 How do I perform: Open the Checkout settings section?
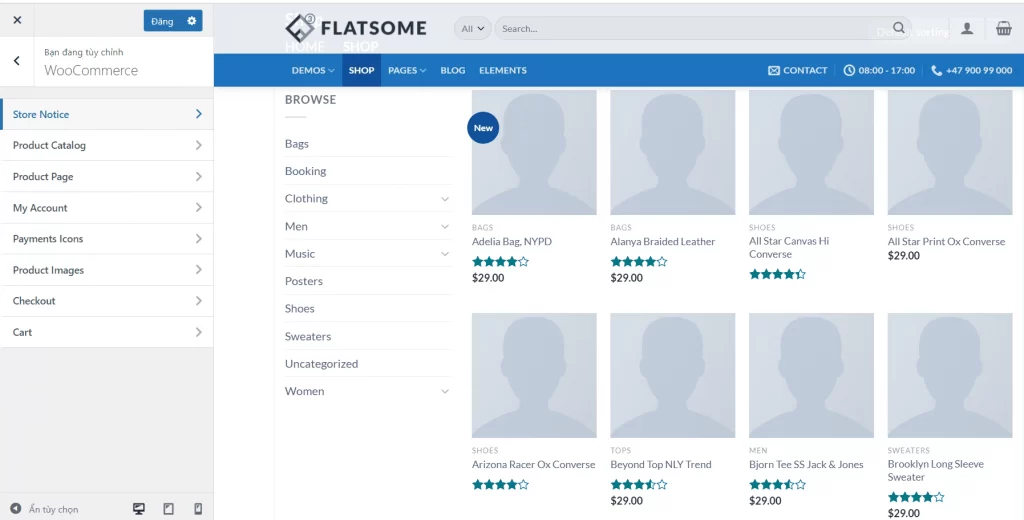click(107, 301)
